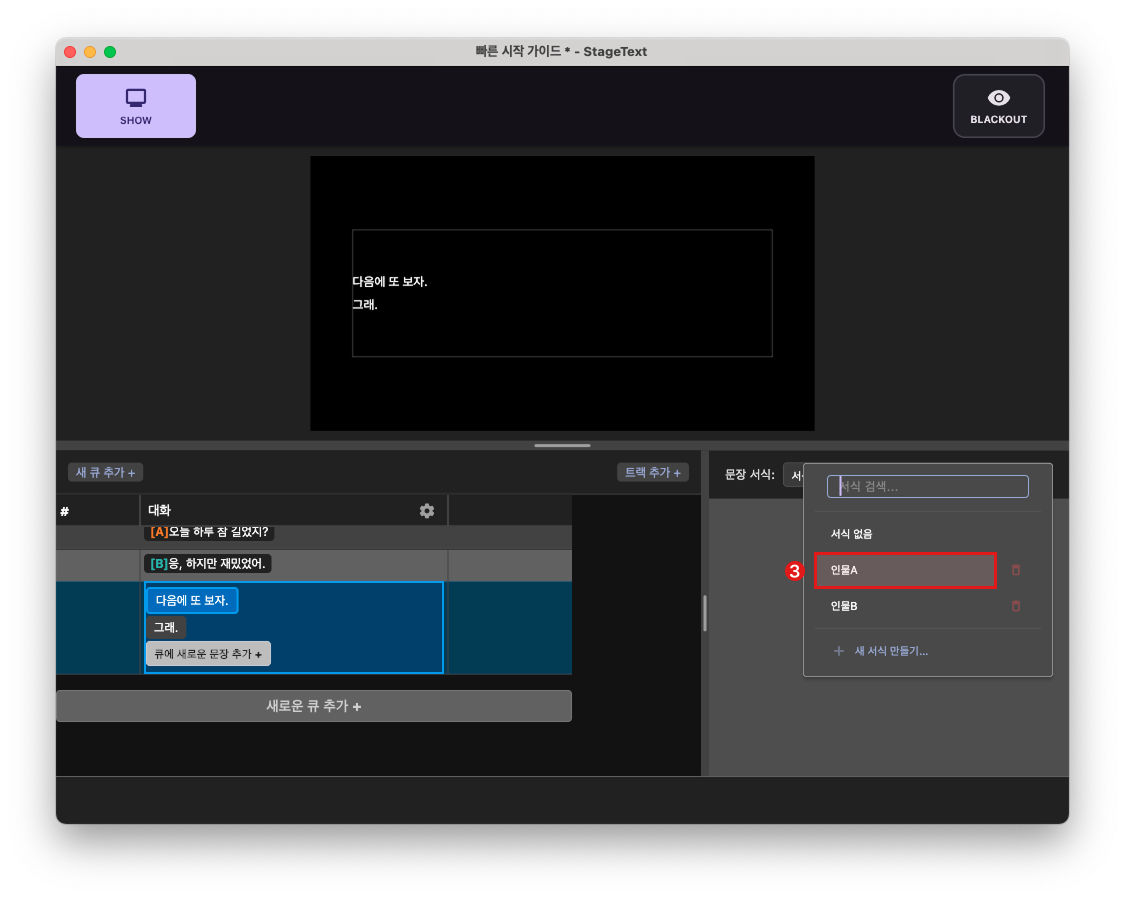Select the 다음에 또 보자 sentence chip

click(x=192, y=600)
